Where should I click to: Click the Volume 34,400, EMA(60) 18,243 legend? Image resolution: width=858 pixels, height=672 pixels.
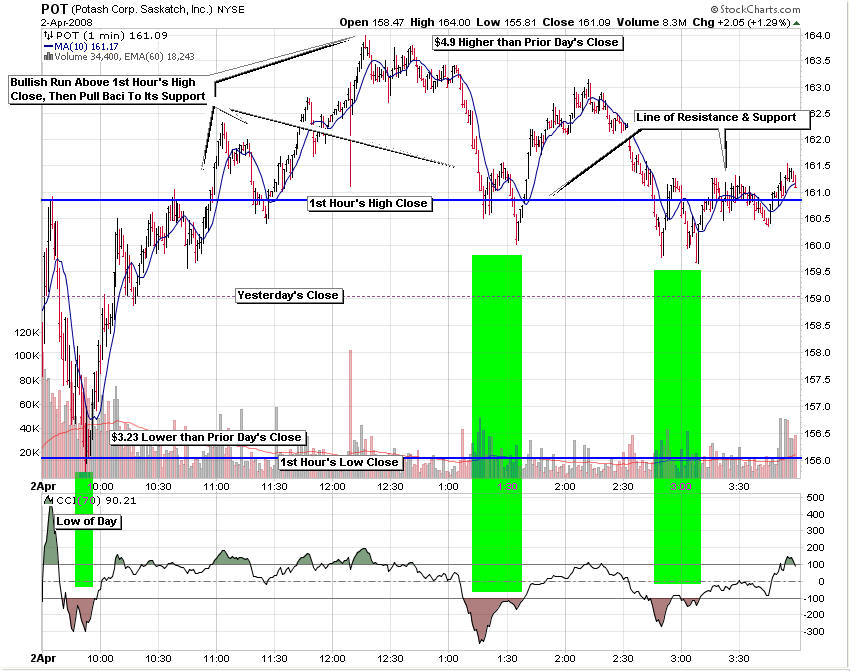[124, 56]
